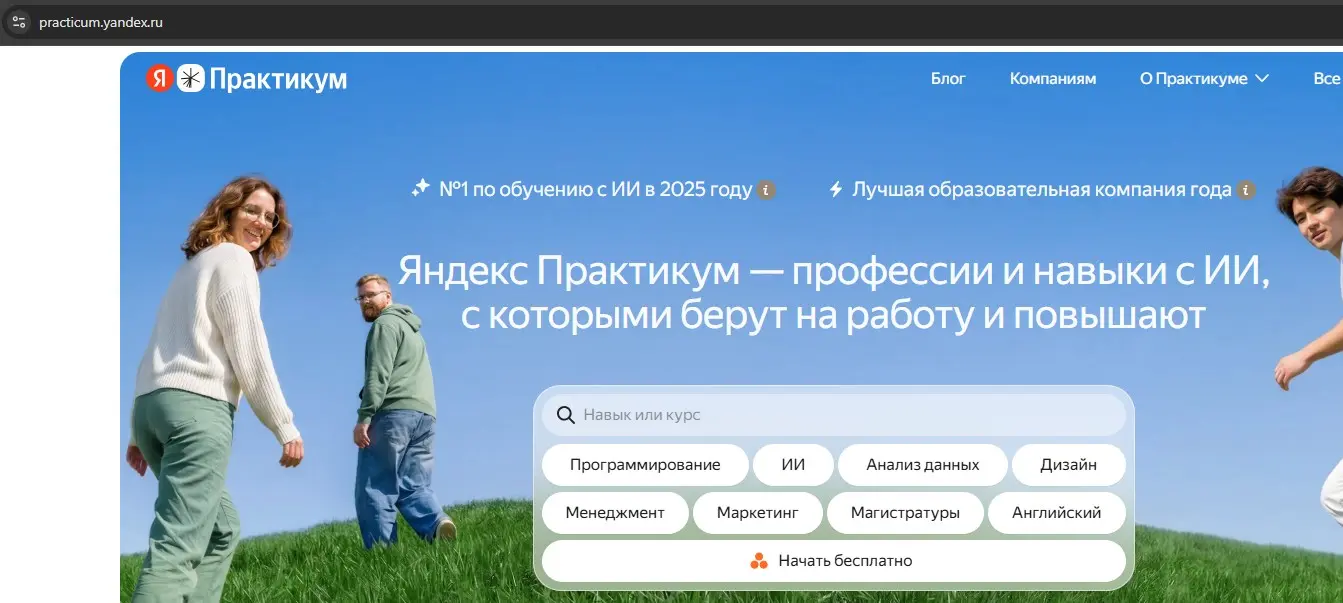Image resolution: width=1343 pixels, height=603 pixels.
Task: Click the info icon after 'компания года'
Action: (1246, 190)
